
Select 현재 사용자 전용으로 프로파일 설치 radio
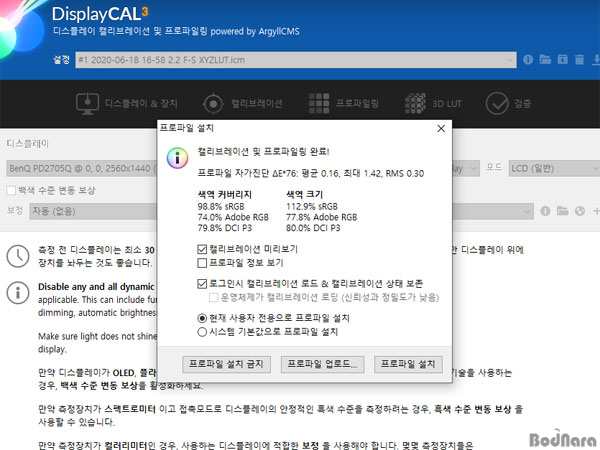[x=202, y=318]
